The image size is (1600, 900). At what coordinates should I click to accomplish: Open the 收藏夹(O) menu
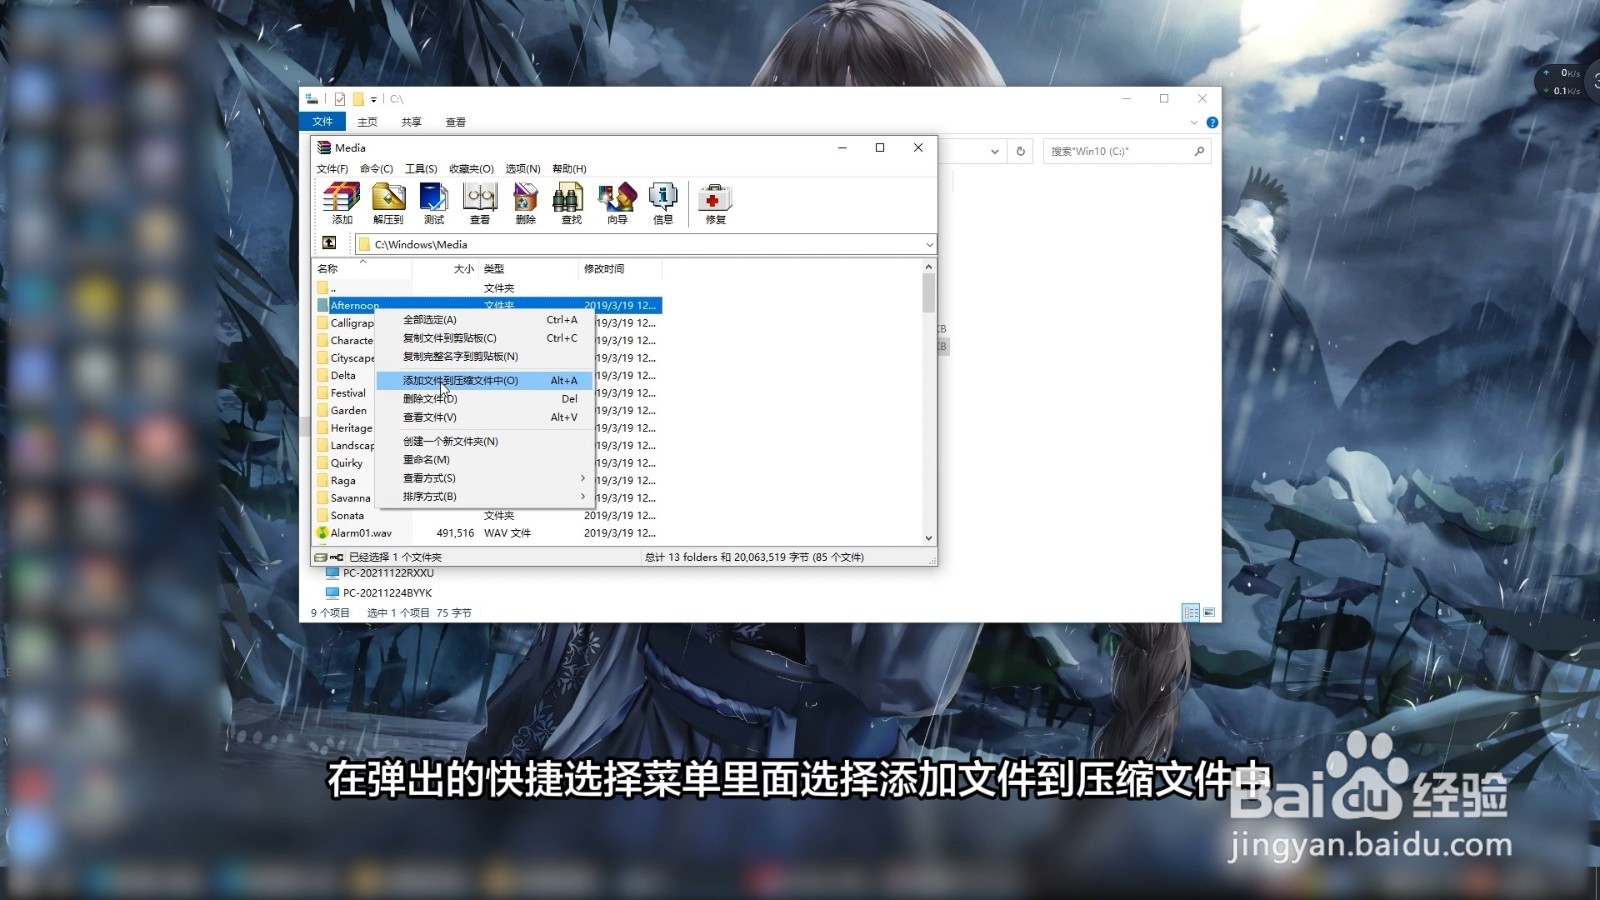click(471, 169)
